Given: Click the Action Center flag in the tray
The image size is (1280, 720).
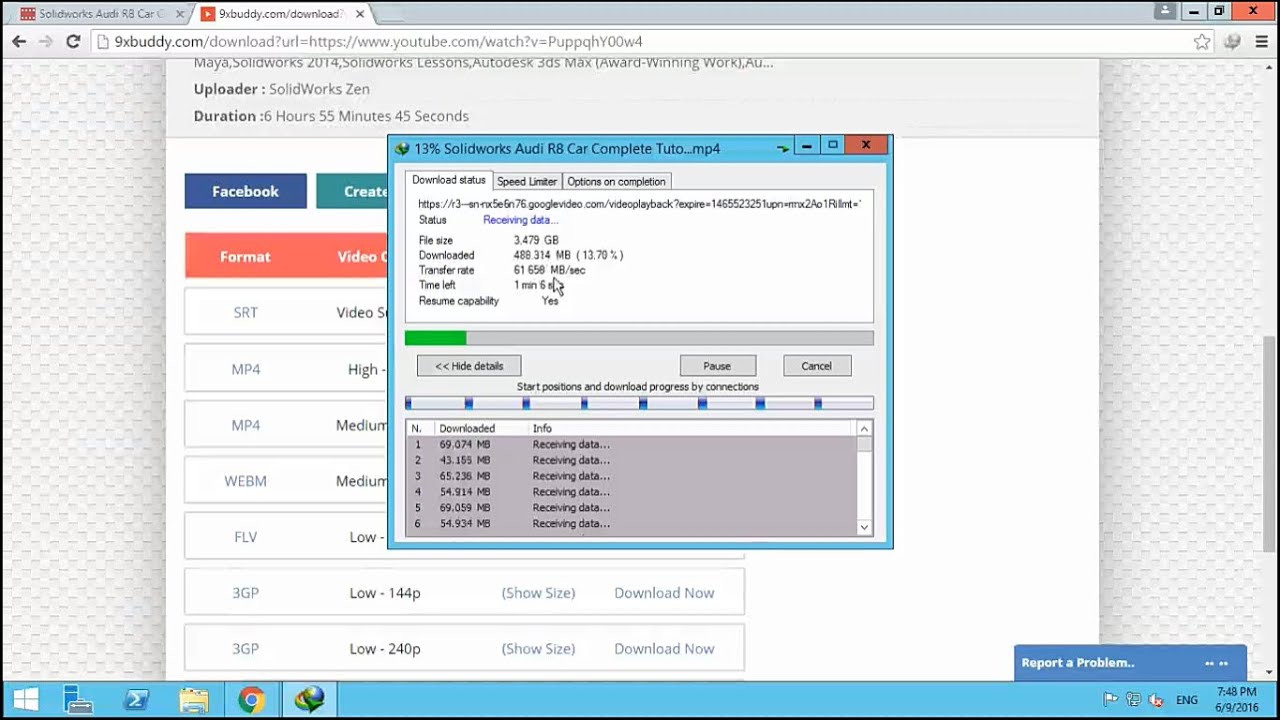Looking at the screenshot, I should pyautogui.click(x=1110, y=700).
